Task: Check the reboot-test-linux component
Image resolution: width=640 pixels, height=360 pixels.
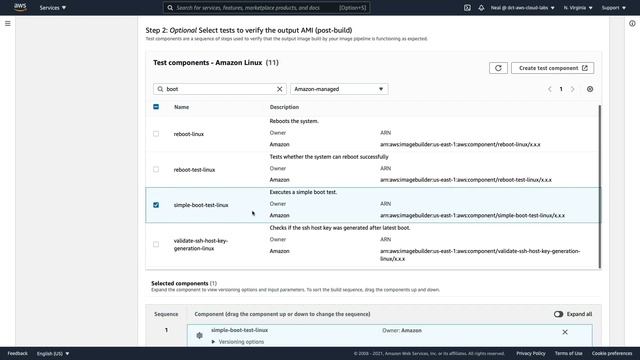Action: click(x=156, y=169)
